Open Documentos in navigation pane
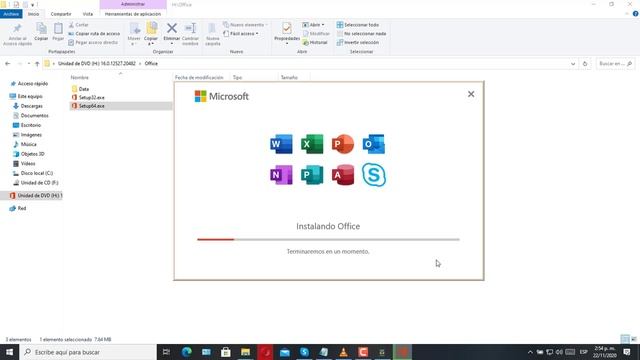This screenshot has height=360, width=640. coord(31,116)
